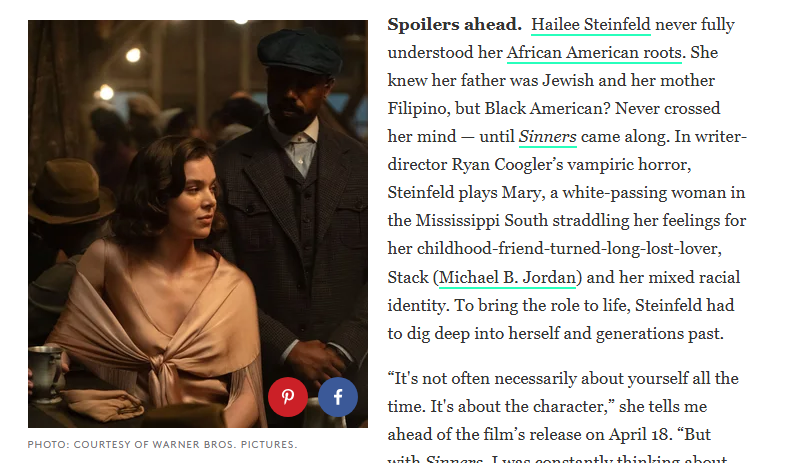This screenshot has height=463, width=798.
Task: Share the photo on Facebook
Action: click(x=338, y=397)
